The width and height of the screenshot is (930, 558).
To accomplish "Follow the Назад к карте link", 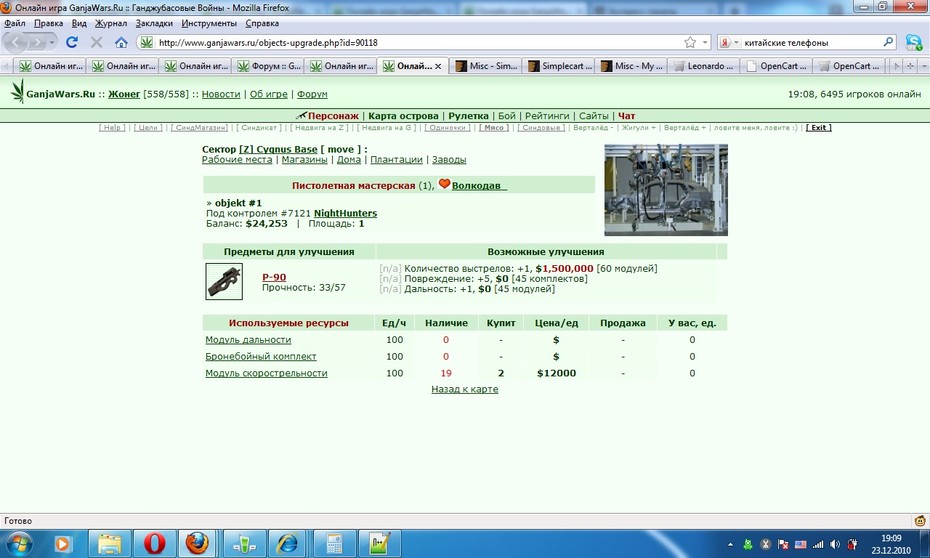I will (x=464, y=389).
